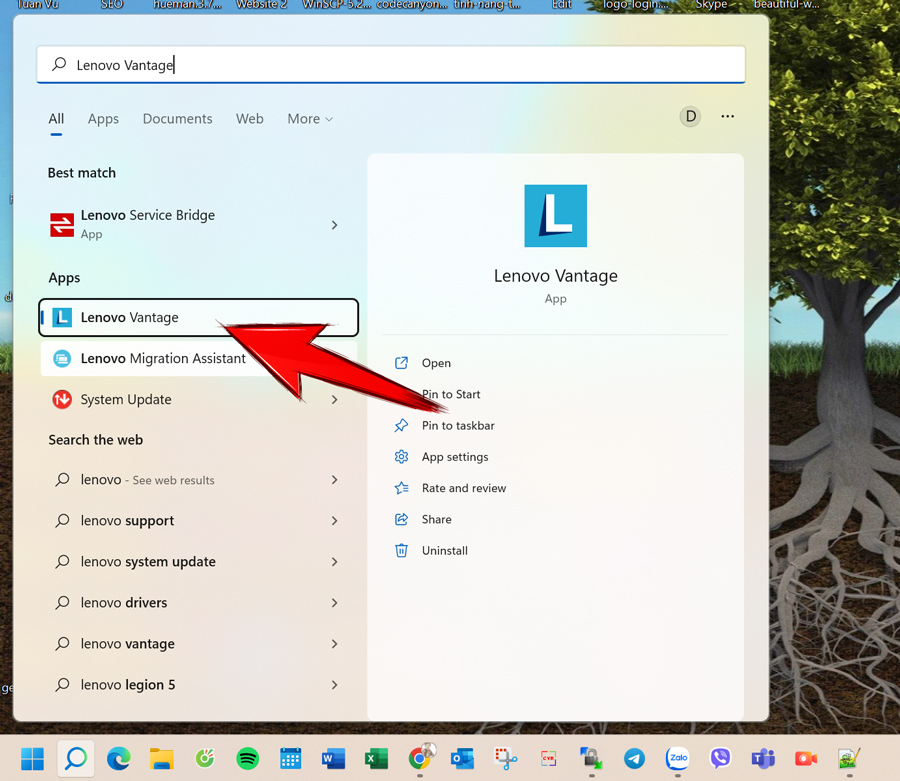This screenshot has height=781, width=900.
Task: Select Pin to taskbar option
Action: point(458,425)
